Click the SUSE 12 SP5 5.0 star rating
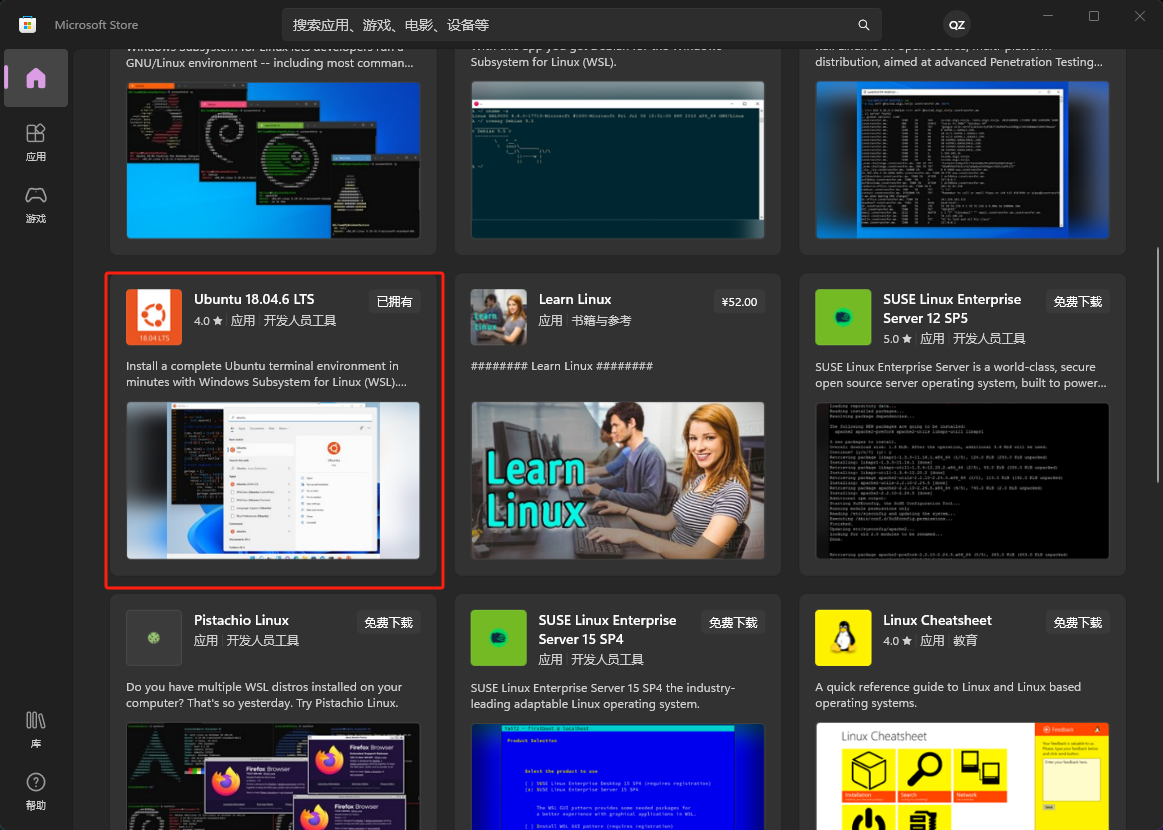This screenshot has height=830, width=1163. tap(897, 339)
